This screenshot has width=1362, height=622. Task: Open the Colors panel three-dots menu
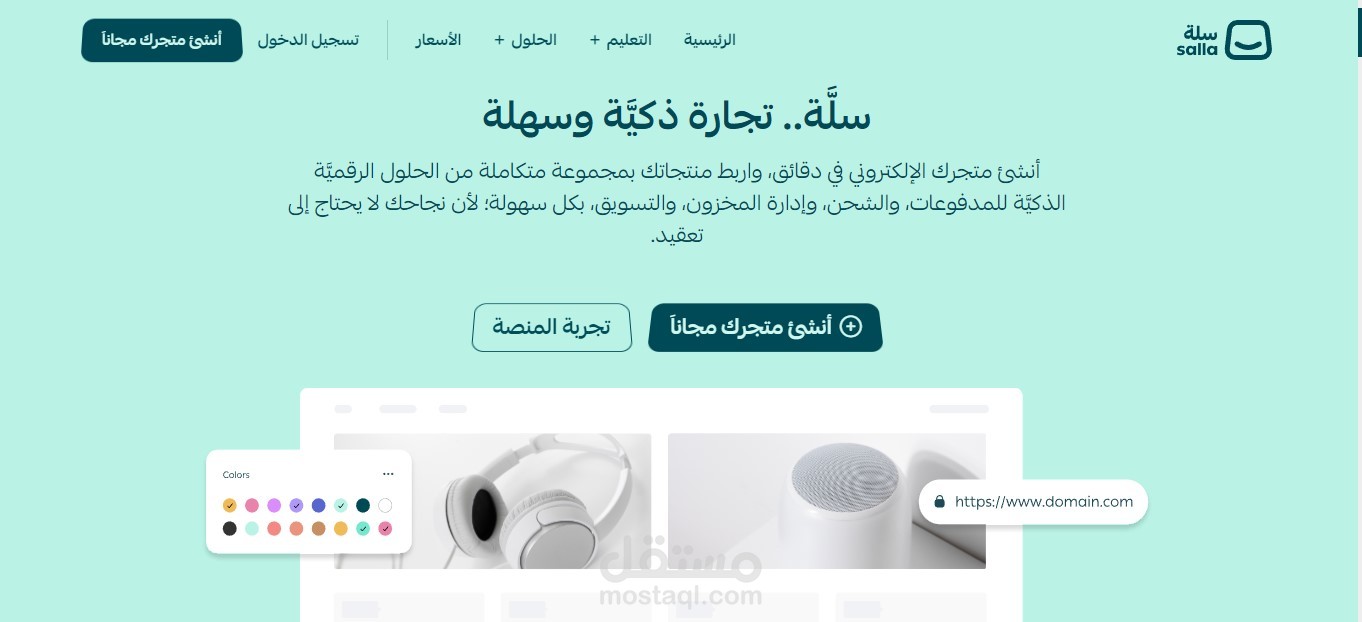(388, 474)
